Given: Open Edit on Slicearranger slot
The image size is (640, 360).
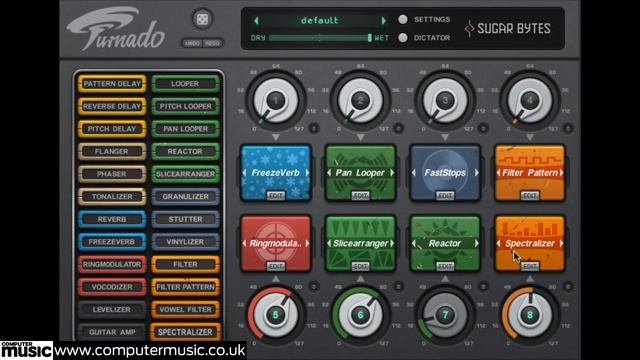Looking at the screenshot, I should click(x=360, y=266).
